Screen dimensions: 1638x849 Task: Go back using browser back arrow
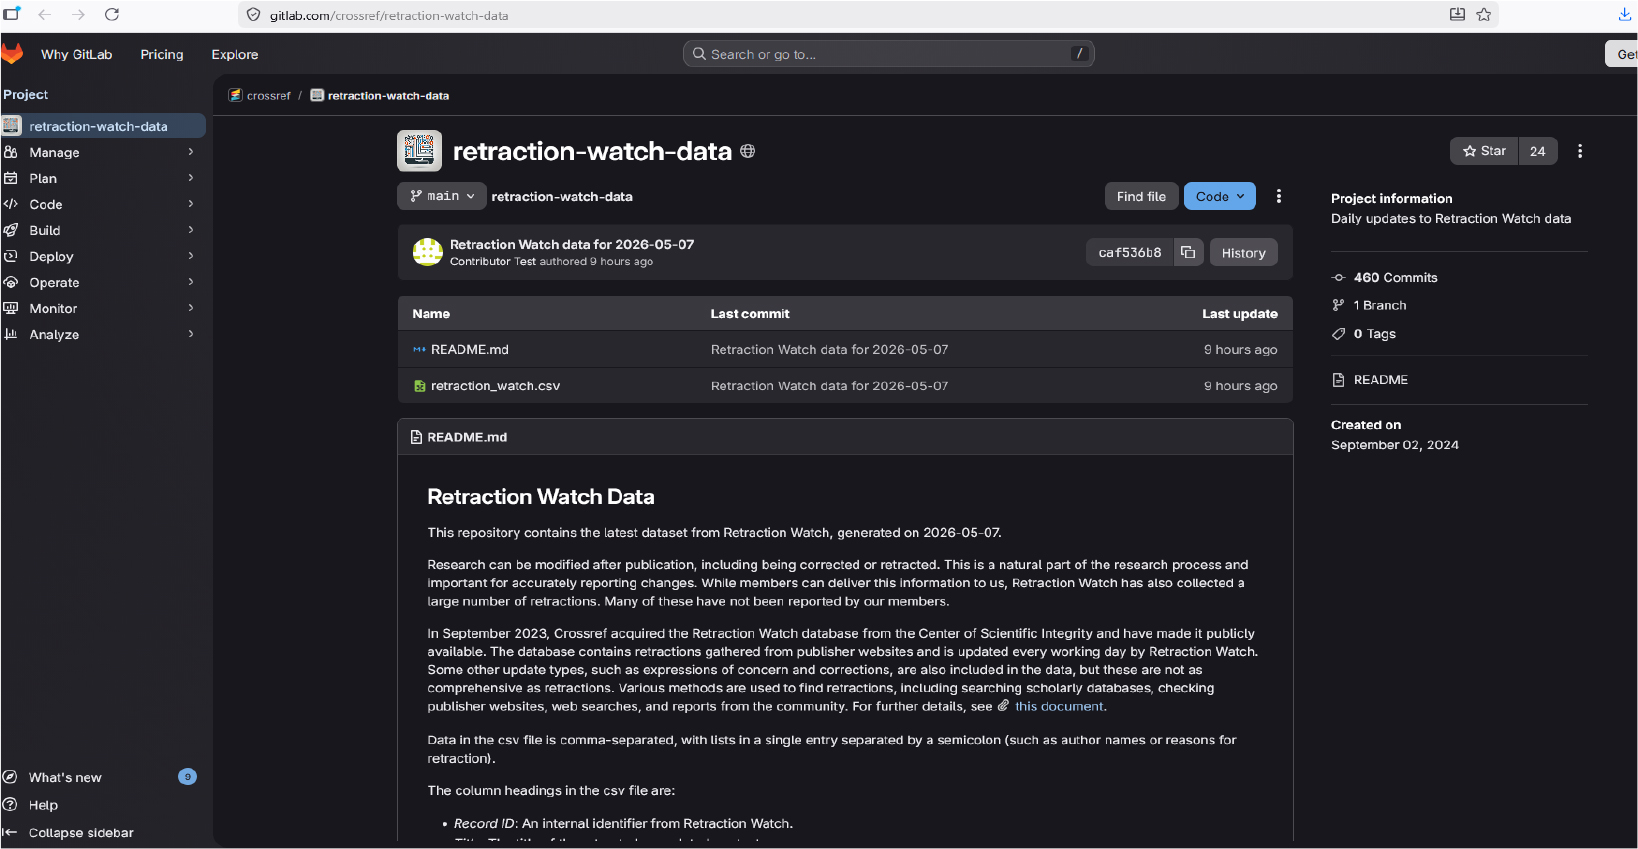pos(44,14)
